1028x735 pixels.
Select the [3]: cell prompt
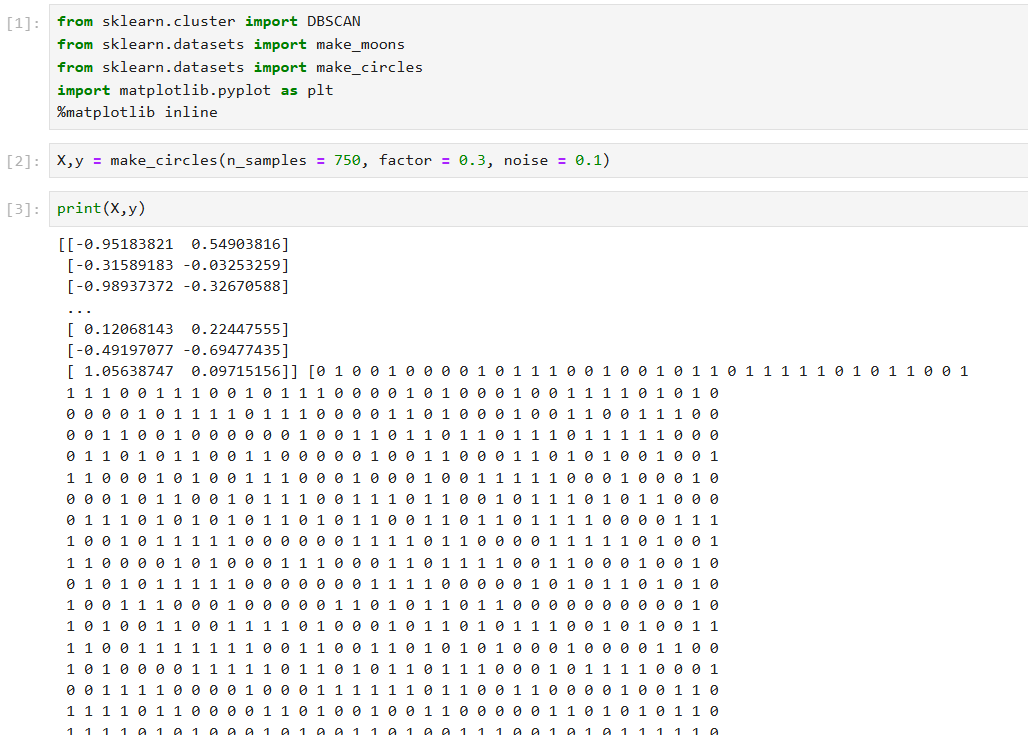[23, 209]
